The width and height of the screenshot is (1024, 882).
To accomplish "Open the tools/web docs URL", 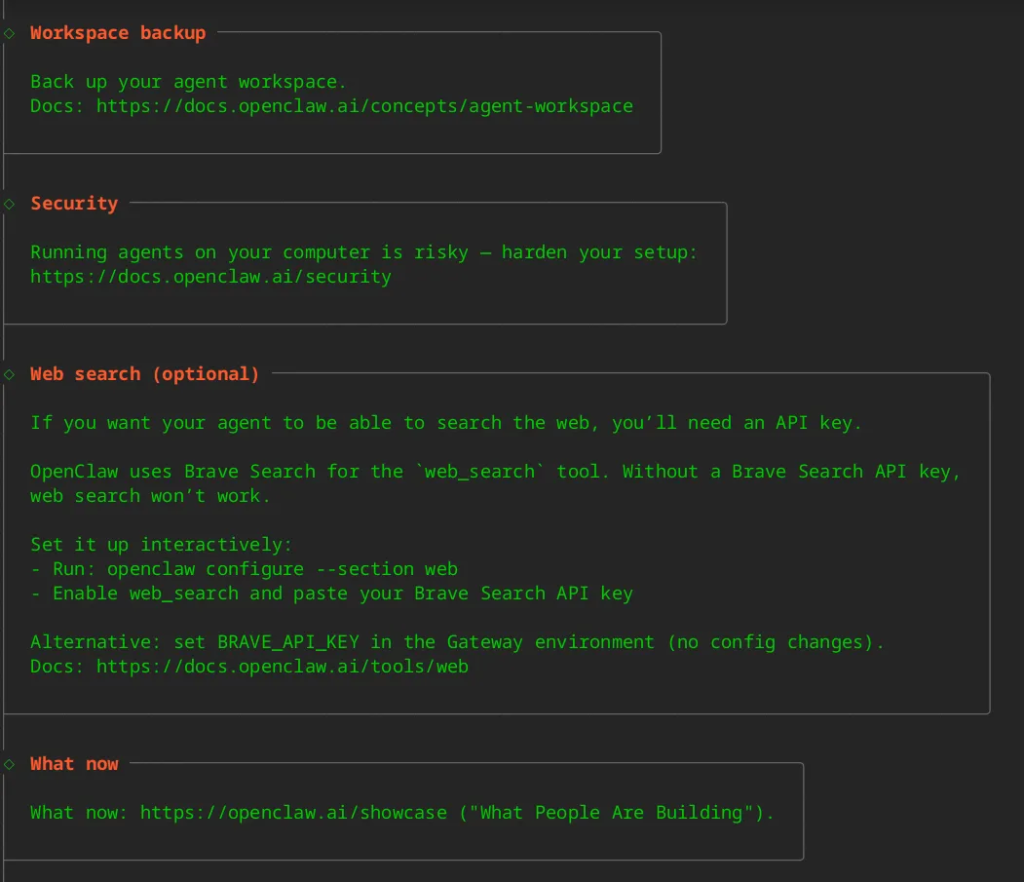I will pyautogui.click(x=282, y=666).
